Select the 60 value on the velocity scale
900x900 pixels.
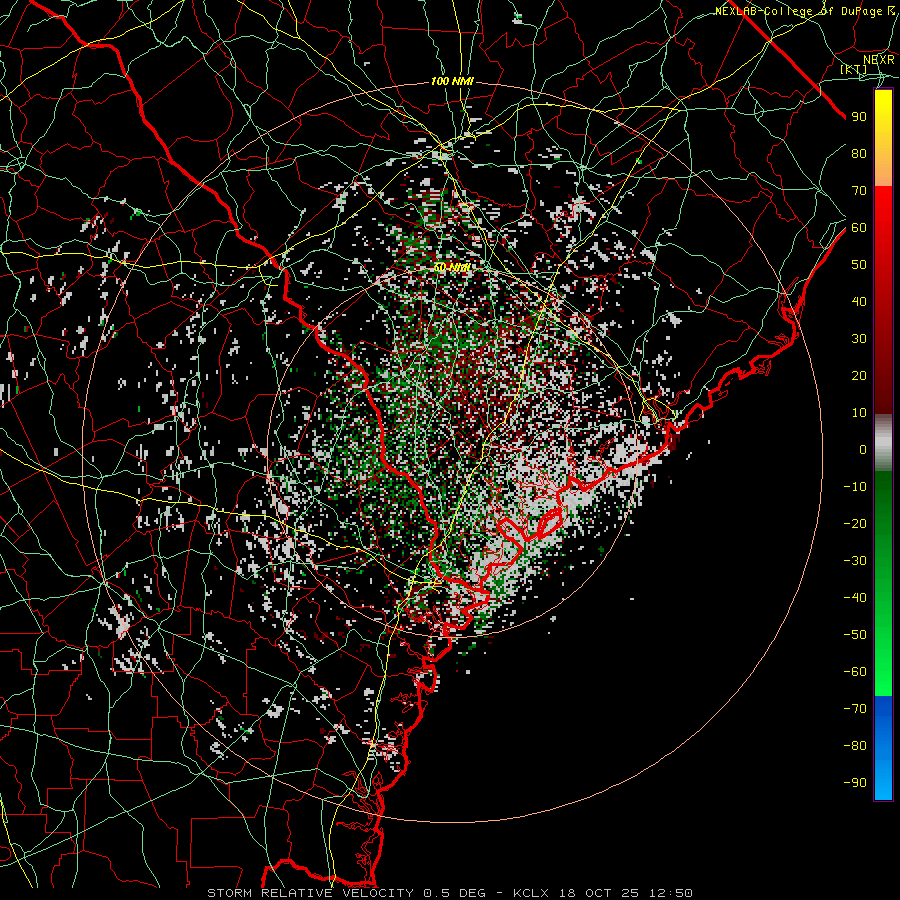[859, 227]
